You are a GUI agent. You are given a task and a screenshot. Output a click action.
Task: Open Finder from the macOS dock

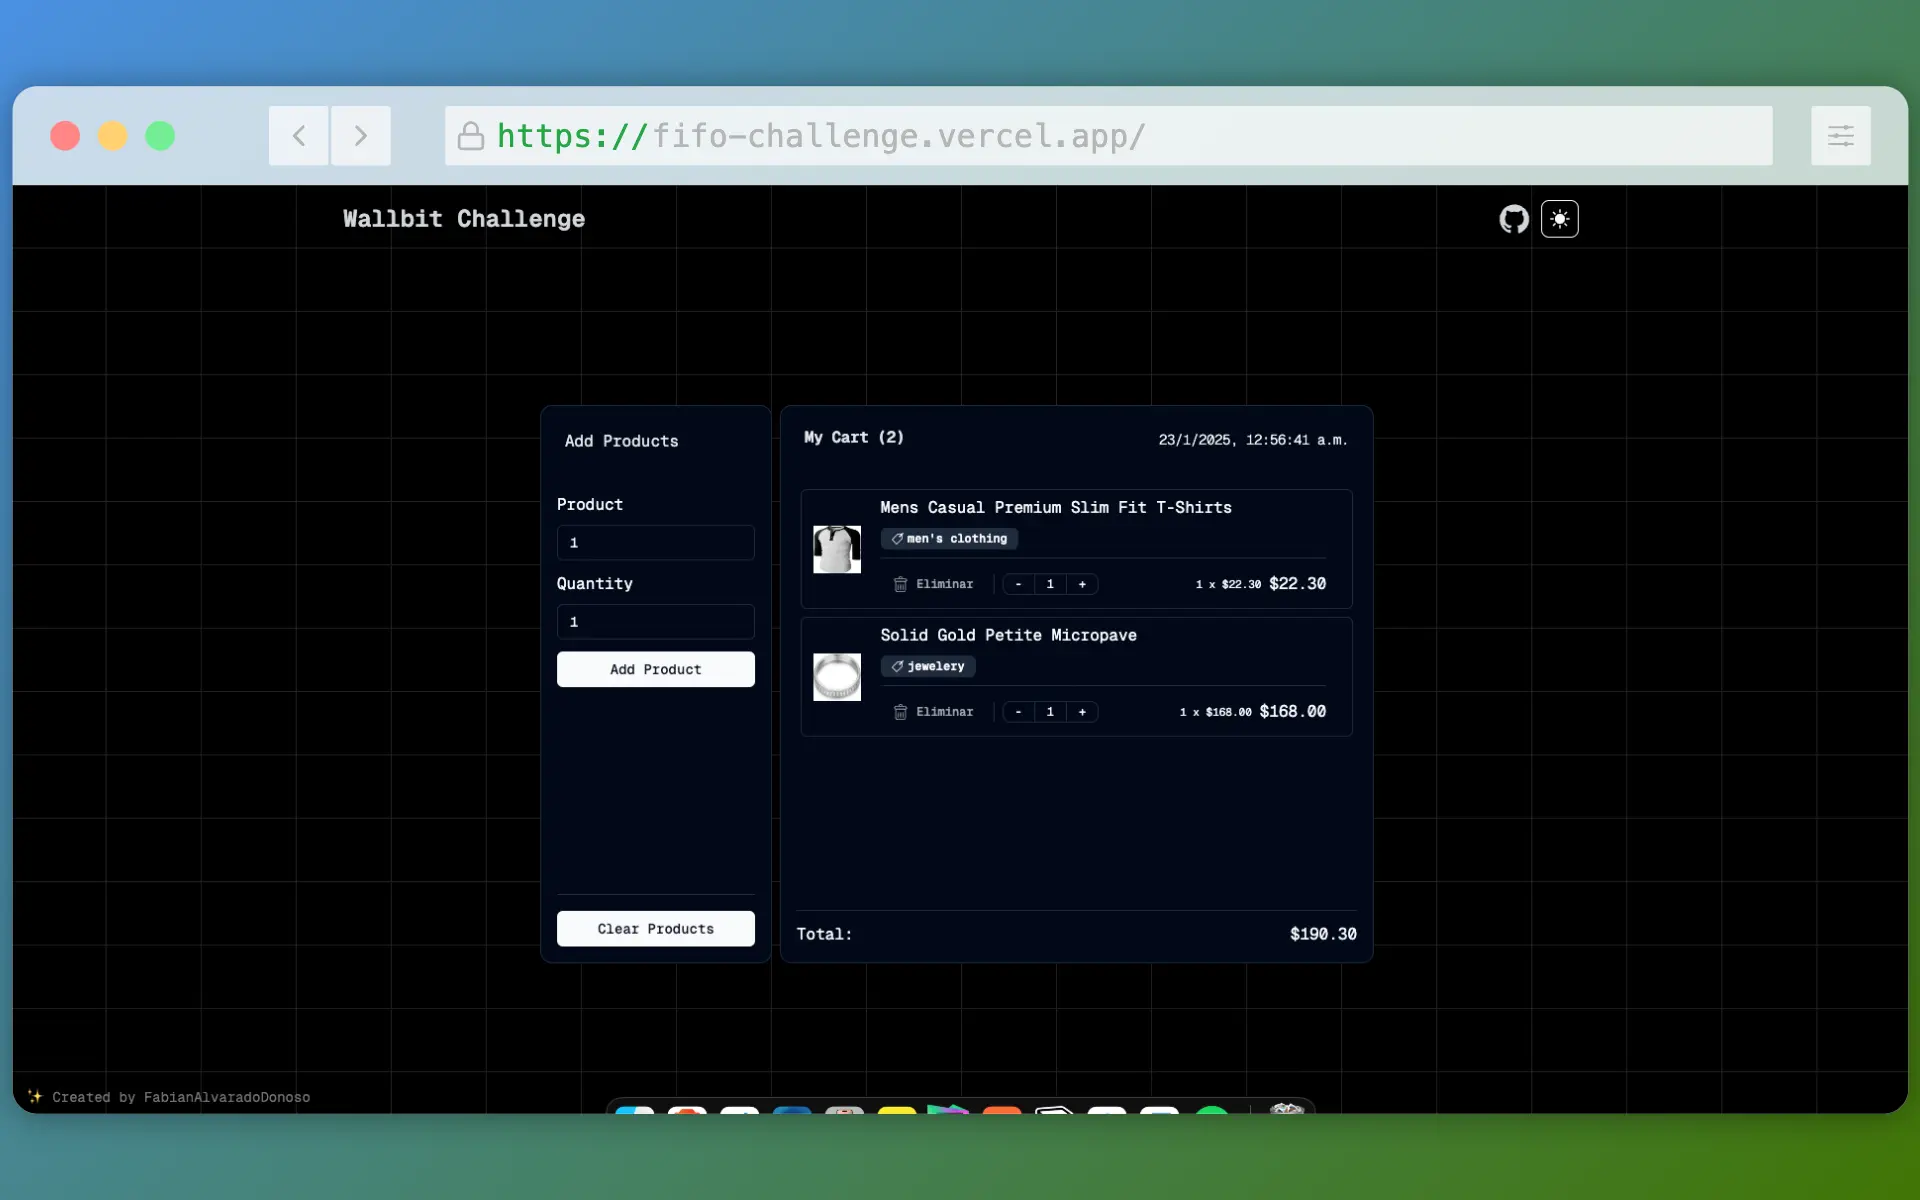pyautogui.click(x=637, y=1110)
